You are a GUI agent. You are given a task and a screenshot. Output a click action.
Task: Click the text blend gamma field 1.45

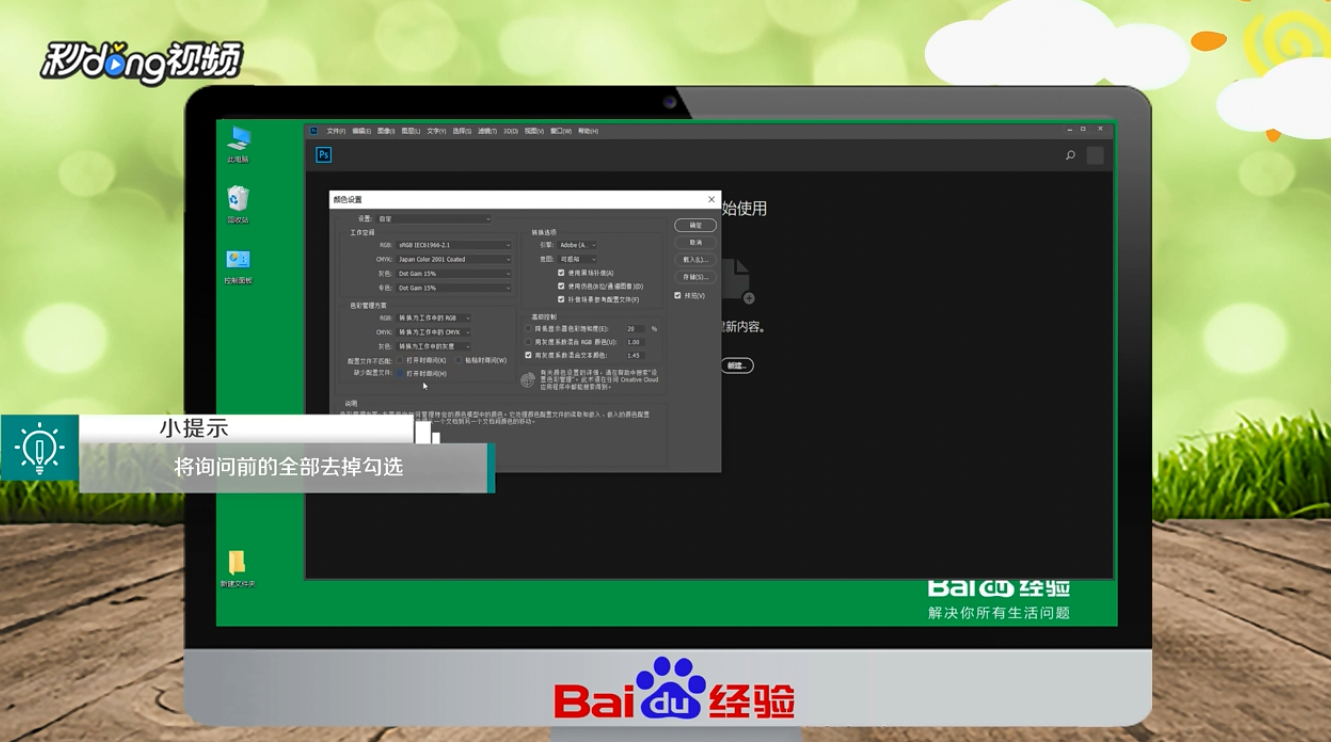pos(634,355)
